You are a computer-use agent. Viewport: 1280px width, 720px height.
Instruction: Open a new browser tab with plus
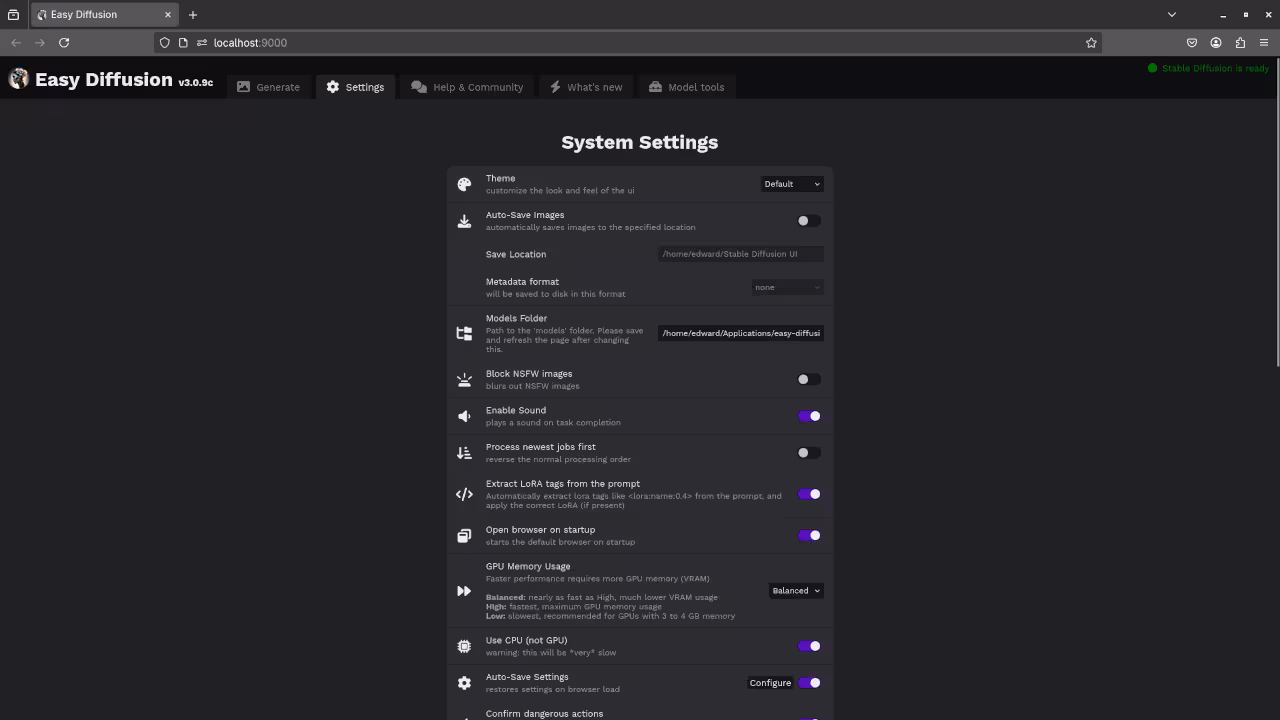(x=193, y=14)
